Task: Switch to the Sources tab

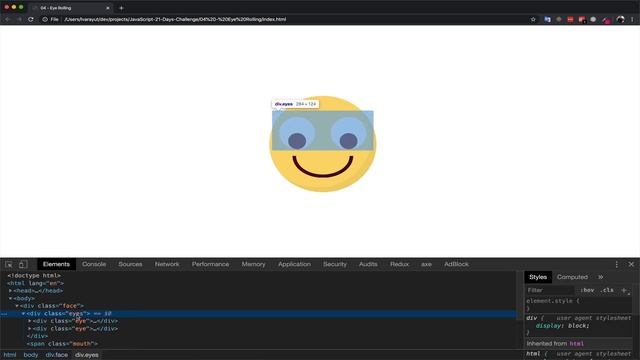Action: [130, 264]
